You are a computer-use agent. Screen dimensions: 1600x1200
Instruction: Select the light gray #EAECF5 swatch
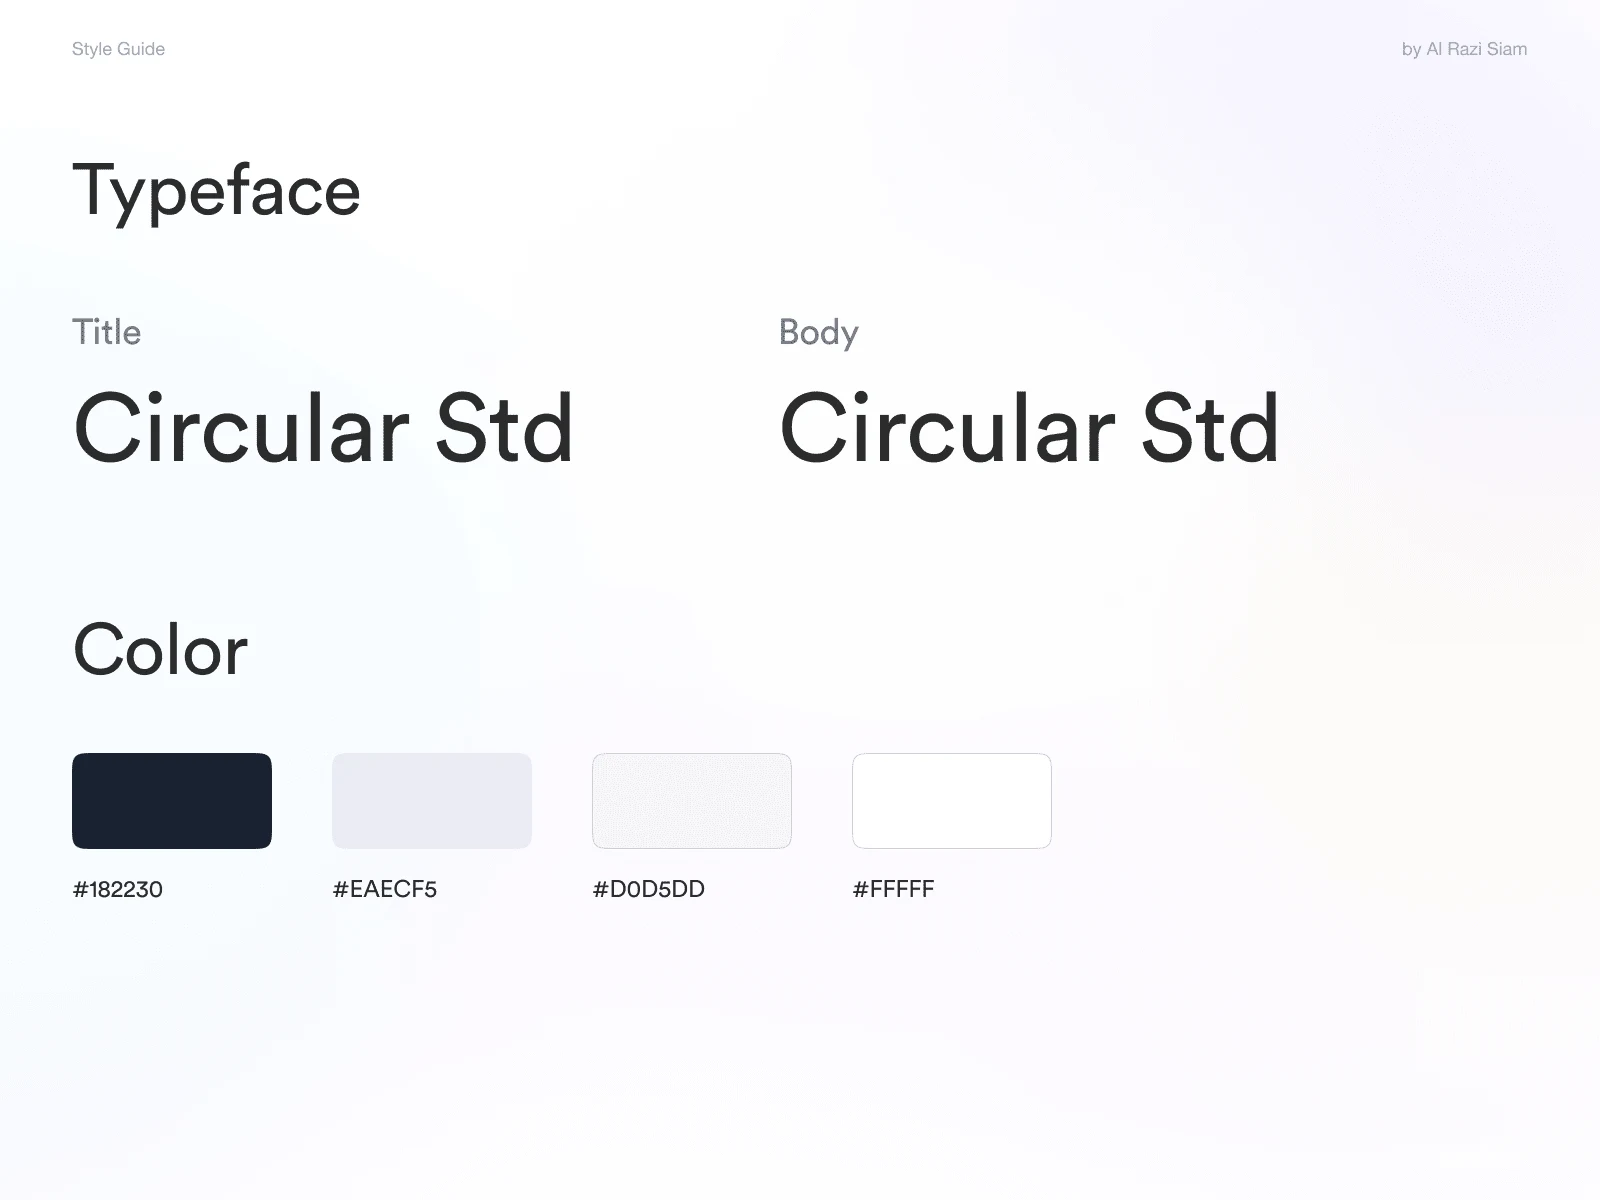click(x=432, y=801)
